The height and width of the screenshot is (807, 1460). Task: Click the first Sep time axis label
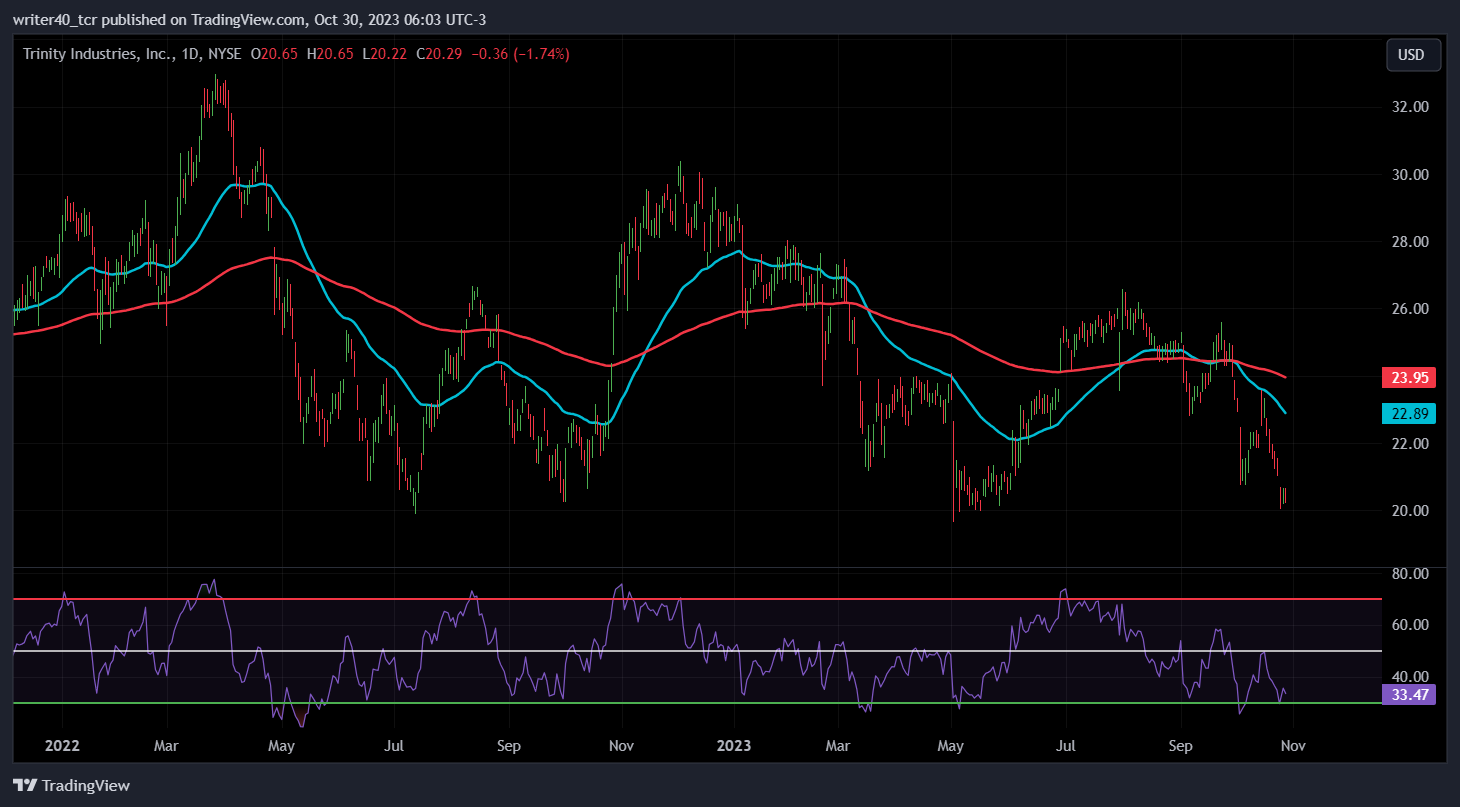[509, 746]
